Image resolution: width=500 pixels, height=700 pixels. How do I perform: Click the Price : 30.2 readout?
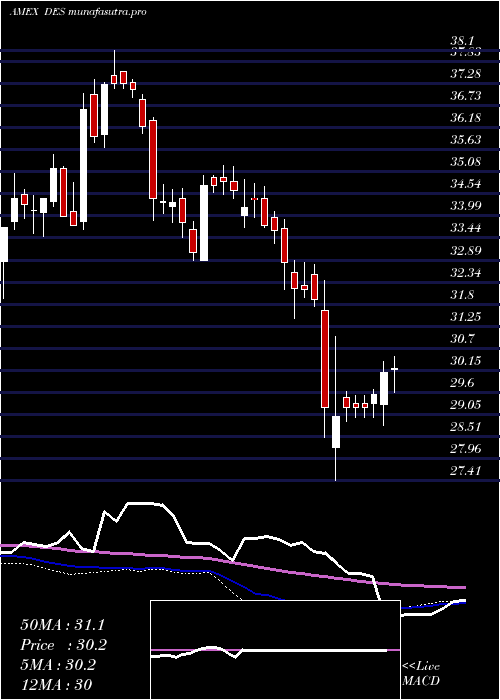pos(63,645)
